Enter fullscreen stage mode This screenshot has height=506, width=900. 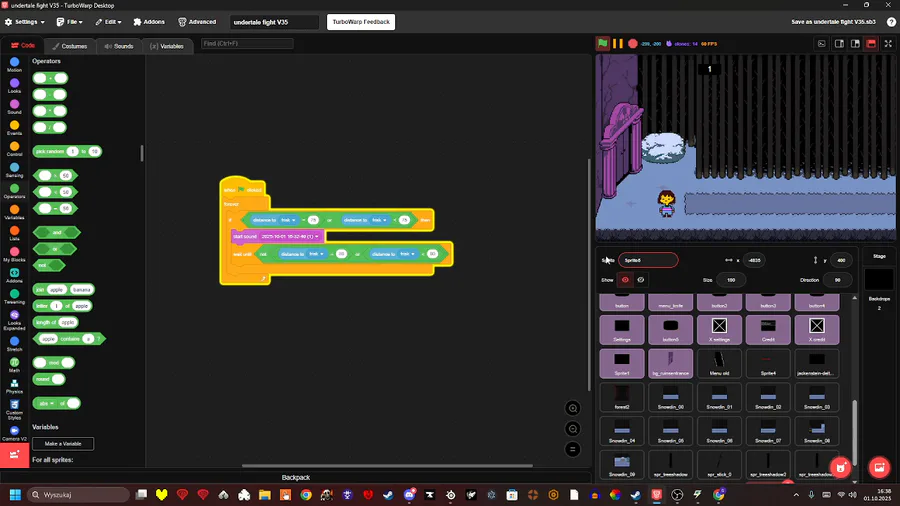888,44
